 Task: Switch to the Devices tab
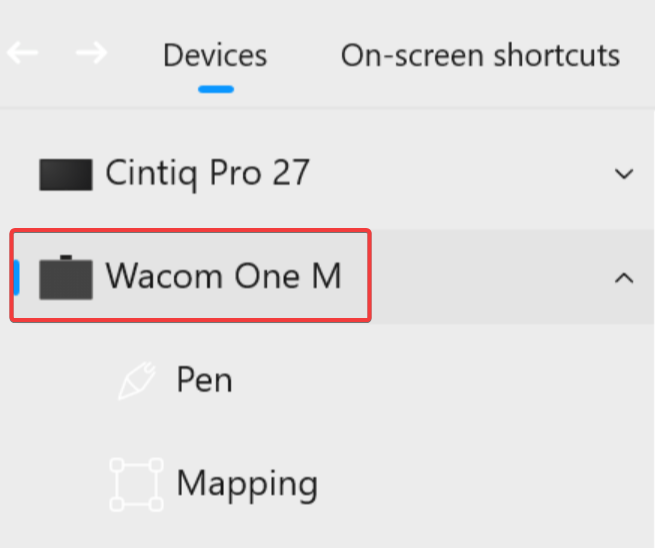point(215,54)
